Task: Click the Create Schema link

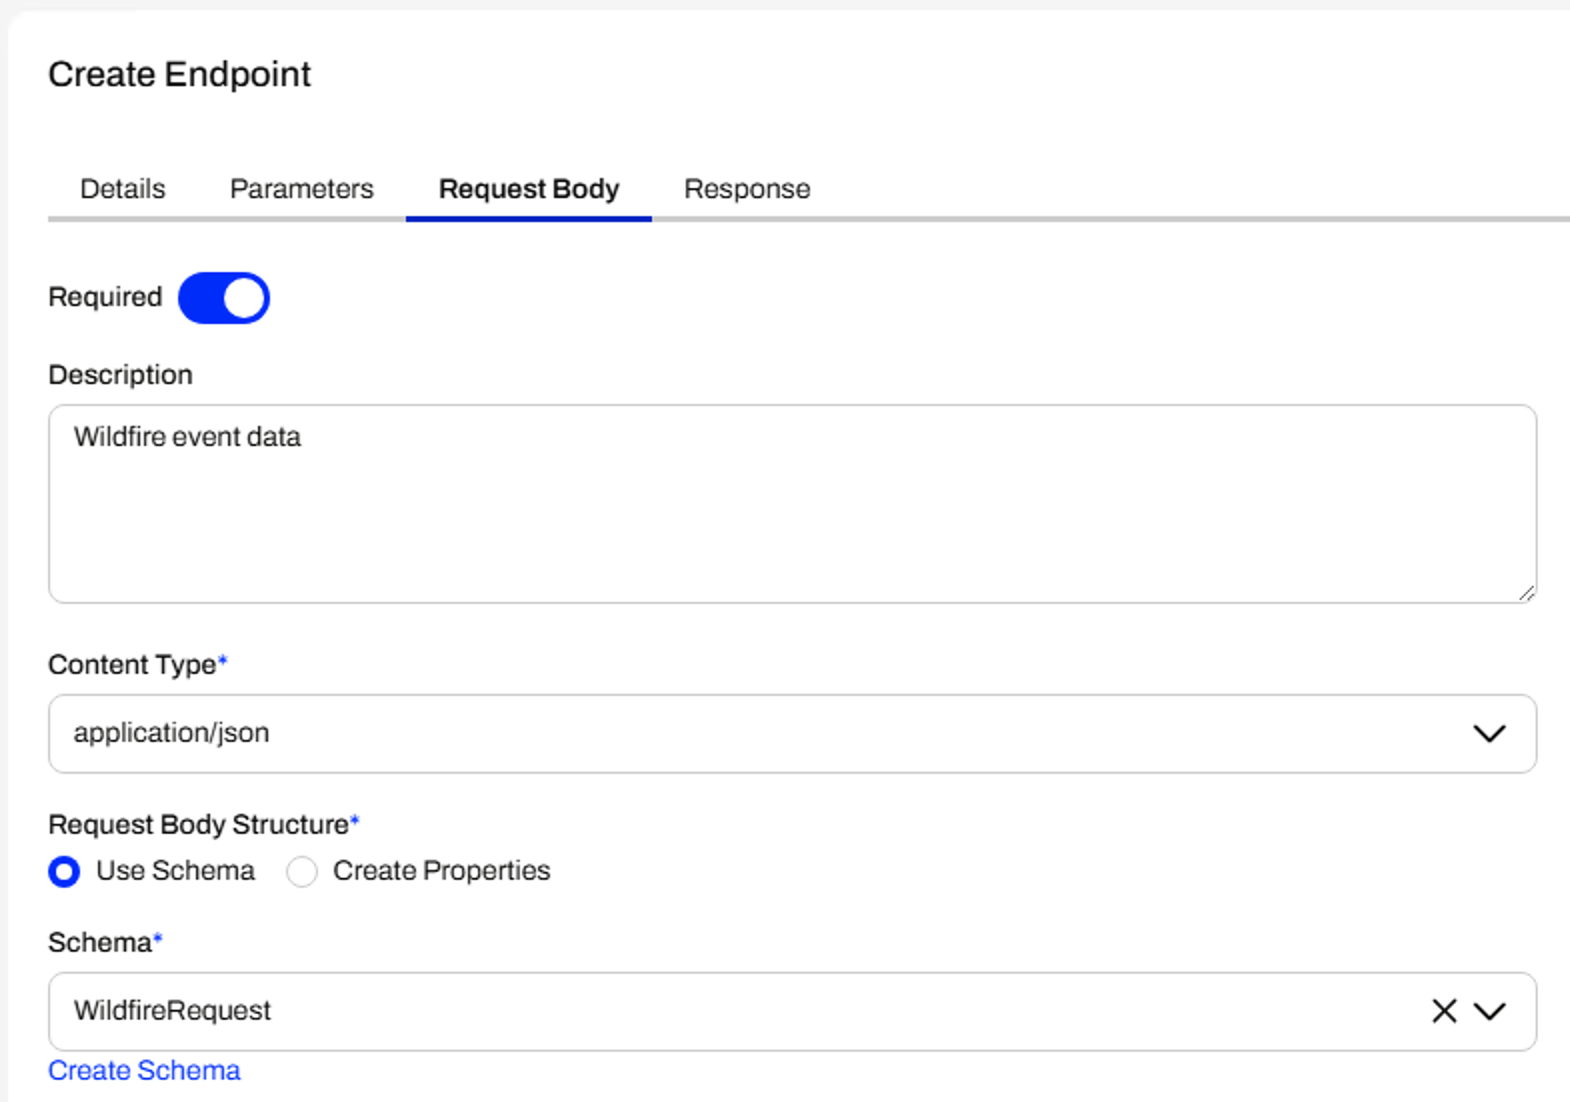Action: 144,1071
